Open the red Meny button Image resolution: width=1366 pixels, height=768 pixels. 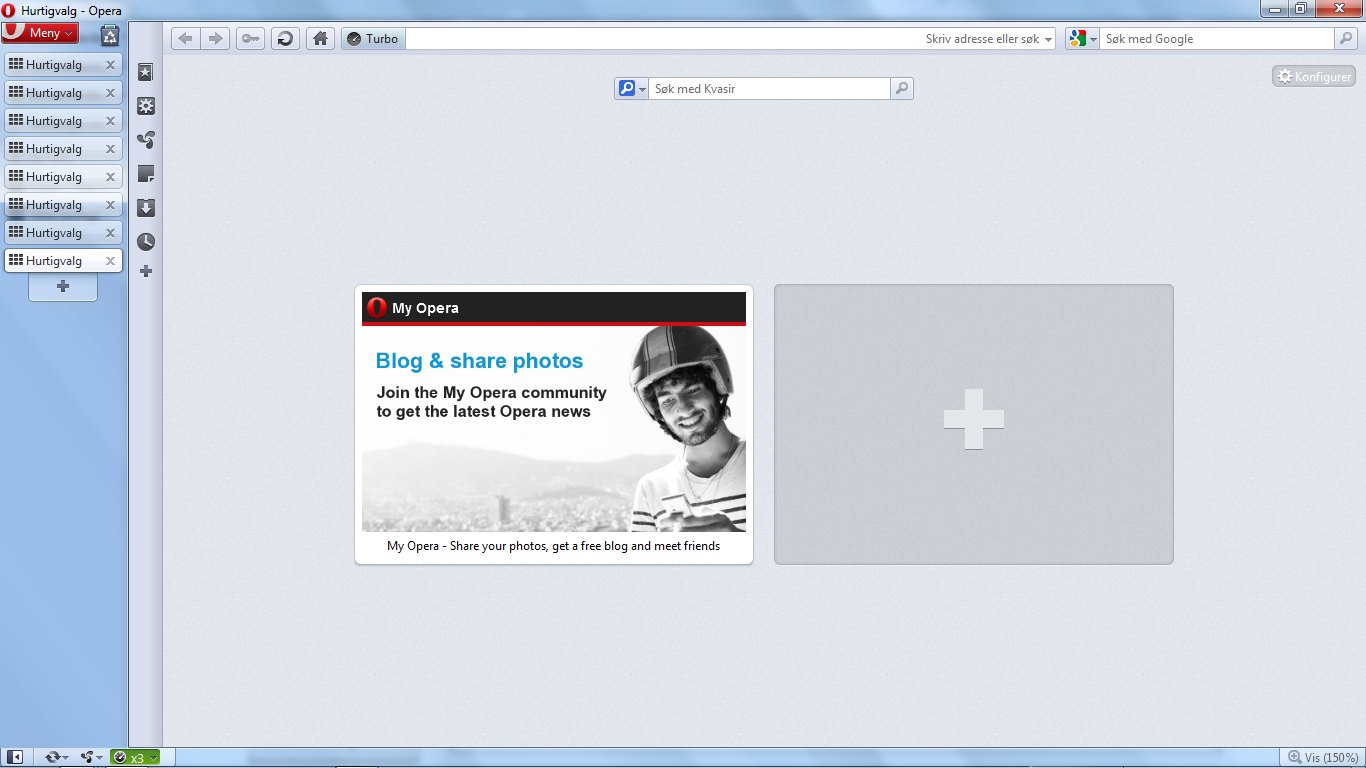pyautogui.click(x=40, y=33)
